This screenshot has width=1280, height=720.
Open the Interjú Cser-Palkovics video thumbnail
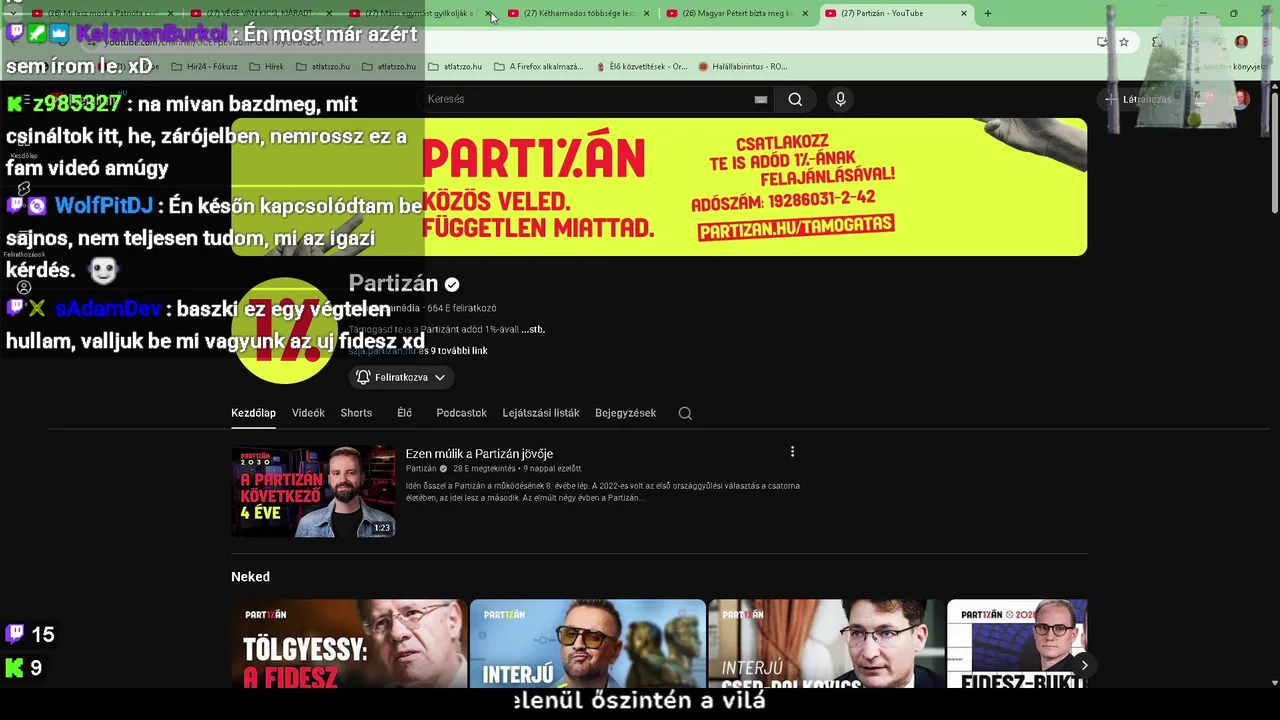(826, 644)
